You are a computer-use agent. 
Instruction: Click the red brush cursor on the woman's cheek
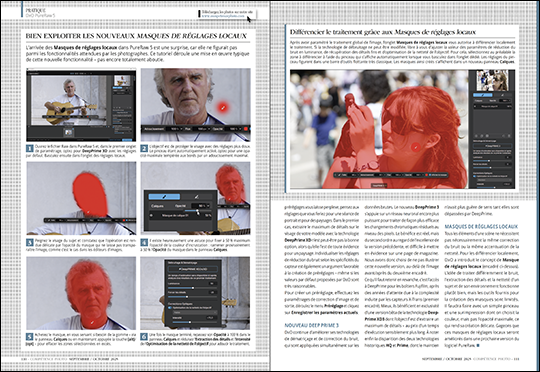coord(416,147)
